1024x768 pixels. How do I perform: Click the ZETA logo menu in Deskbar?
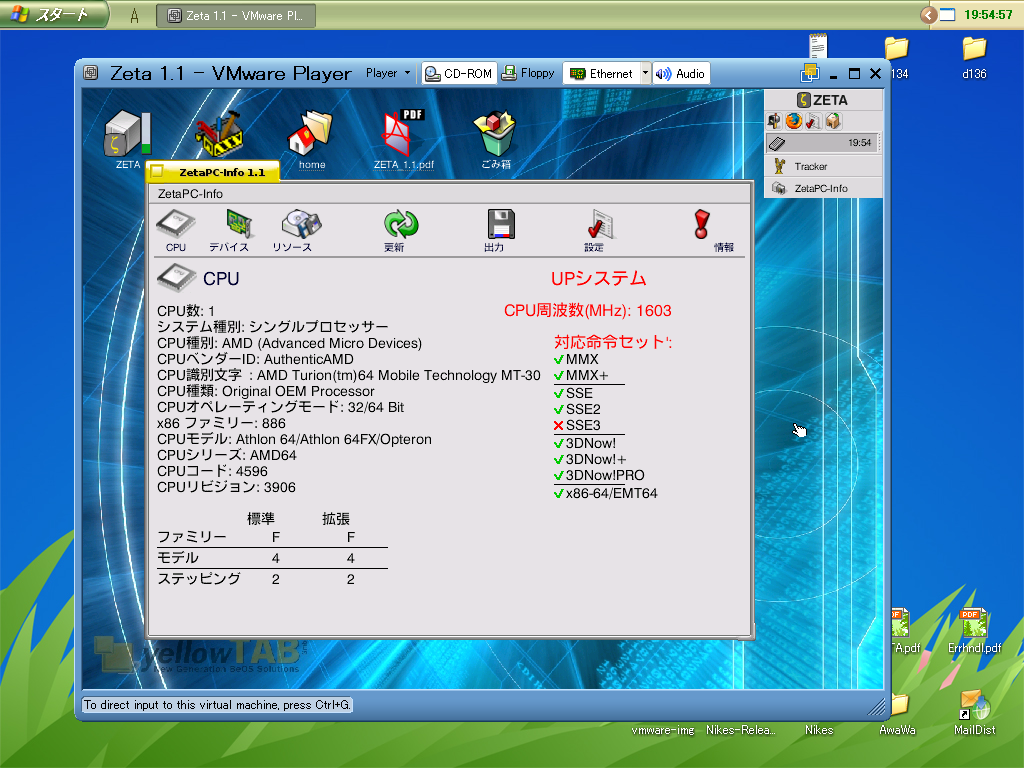pos(823,100)
